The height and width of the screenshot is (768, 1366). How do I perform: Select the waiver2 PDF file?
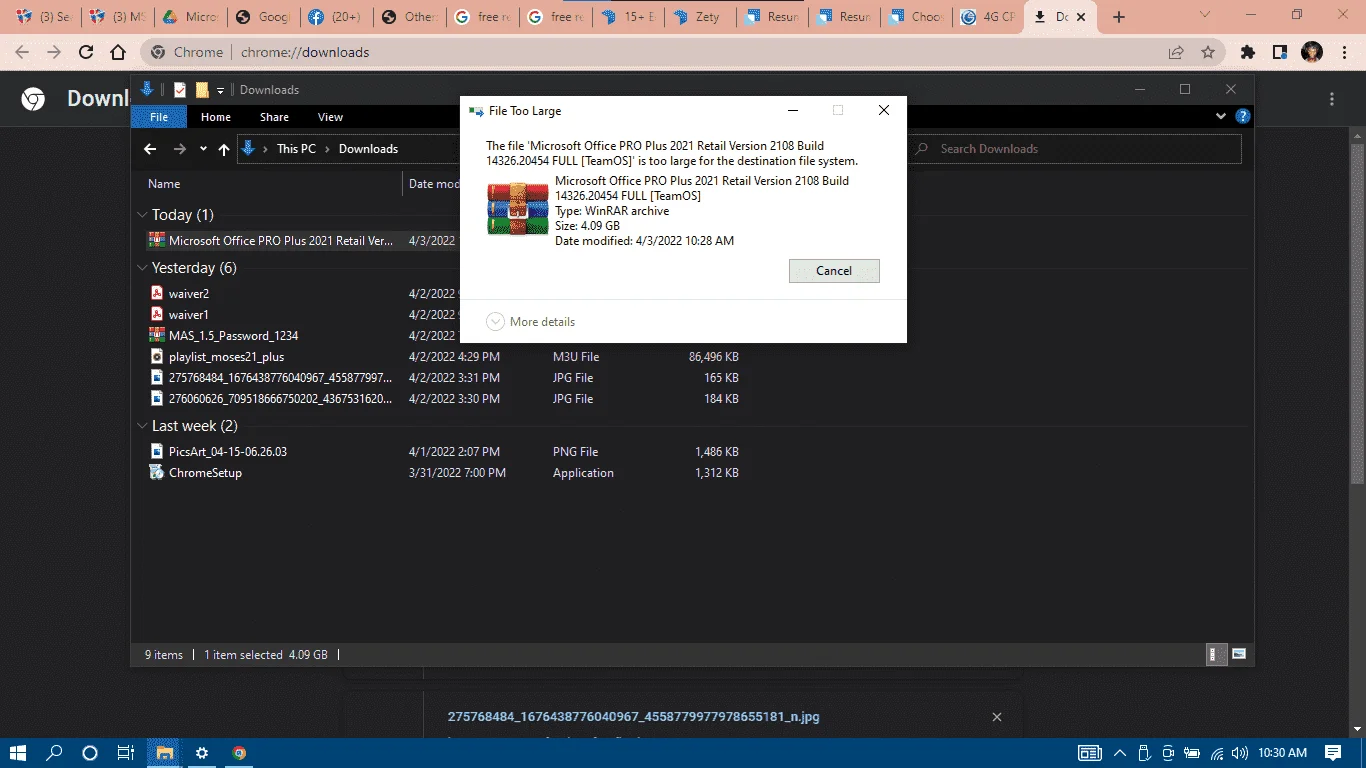189,294
